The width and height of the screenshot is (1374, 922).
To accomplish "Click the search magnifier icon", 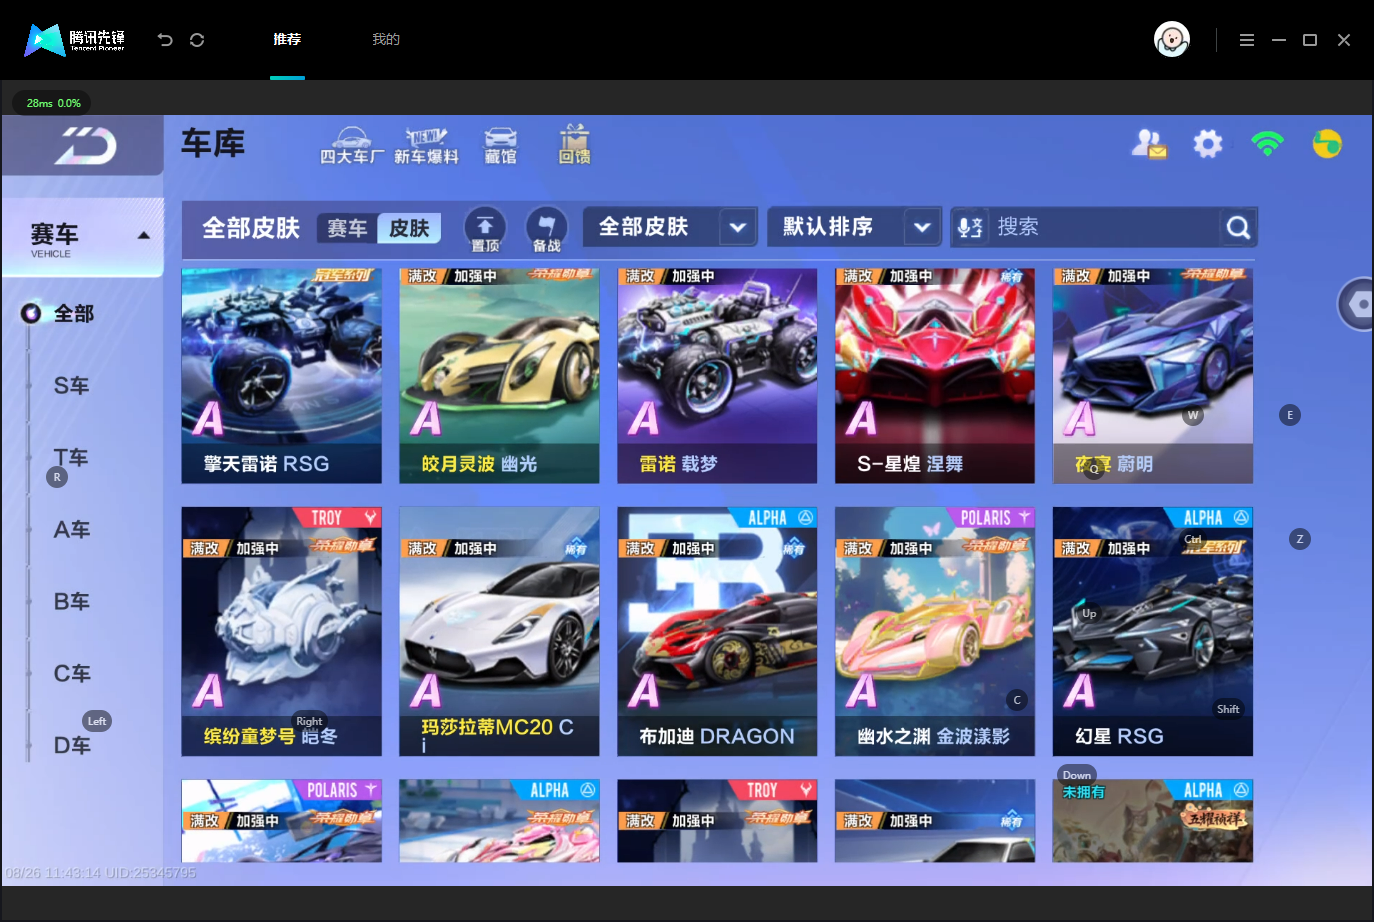I will (x=1238, y=228).
